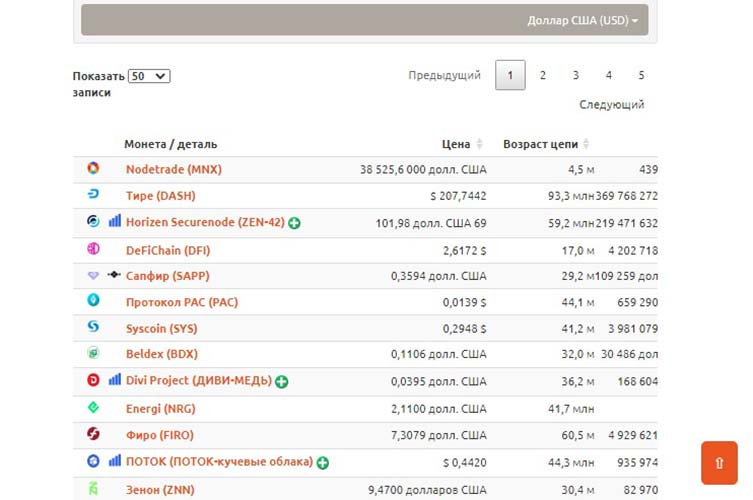753x500 pixels.
Task: Open the Energi (NRG) coin link
Action: [161, 407]
